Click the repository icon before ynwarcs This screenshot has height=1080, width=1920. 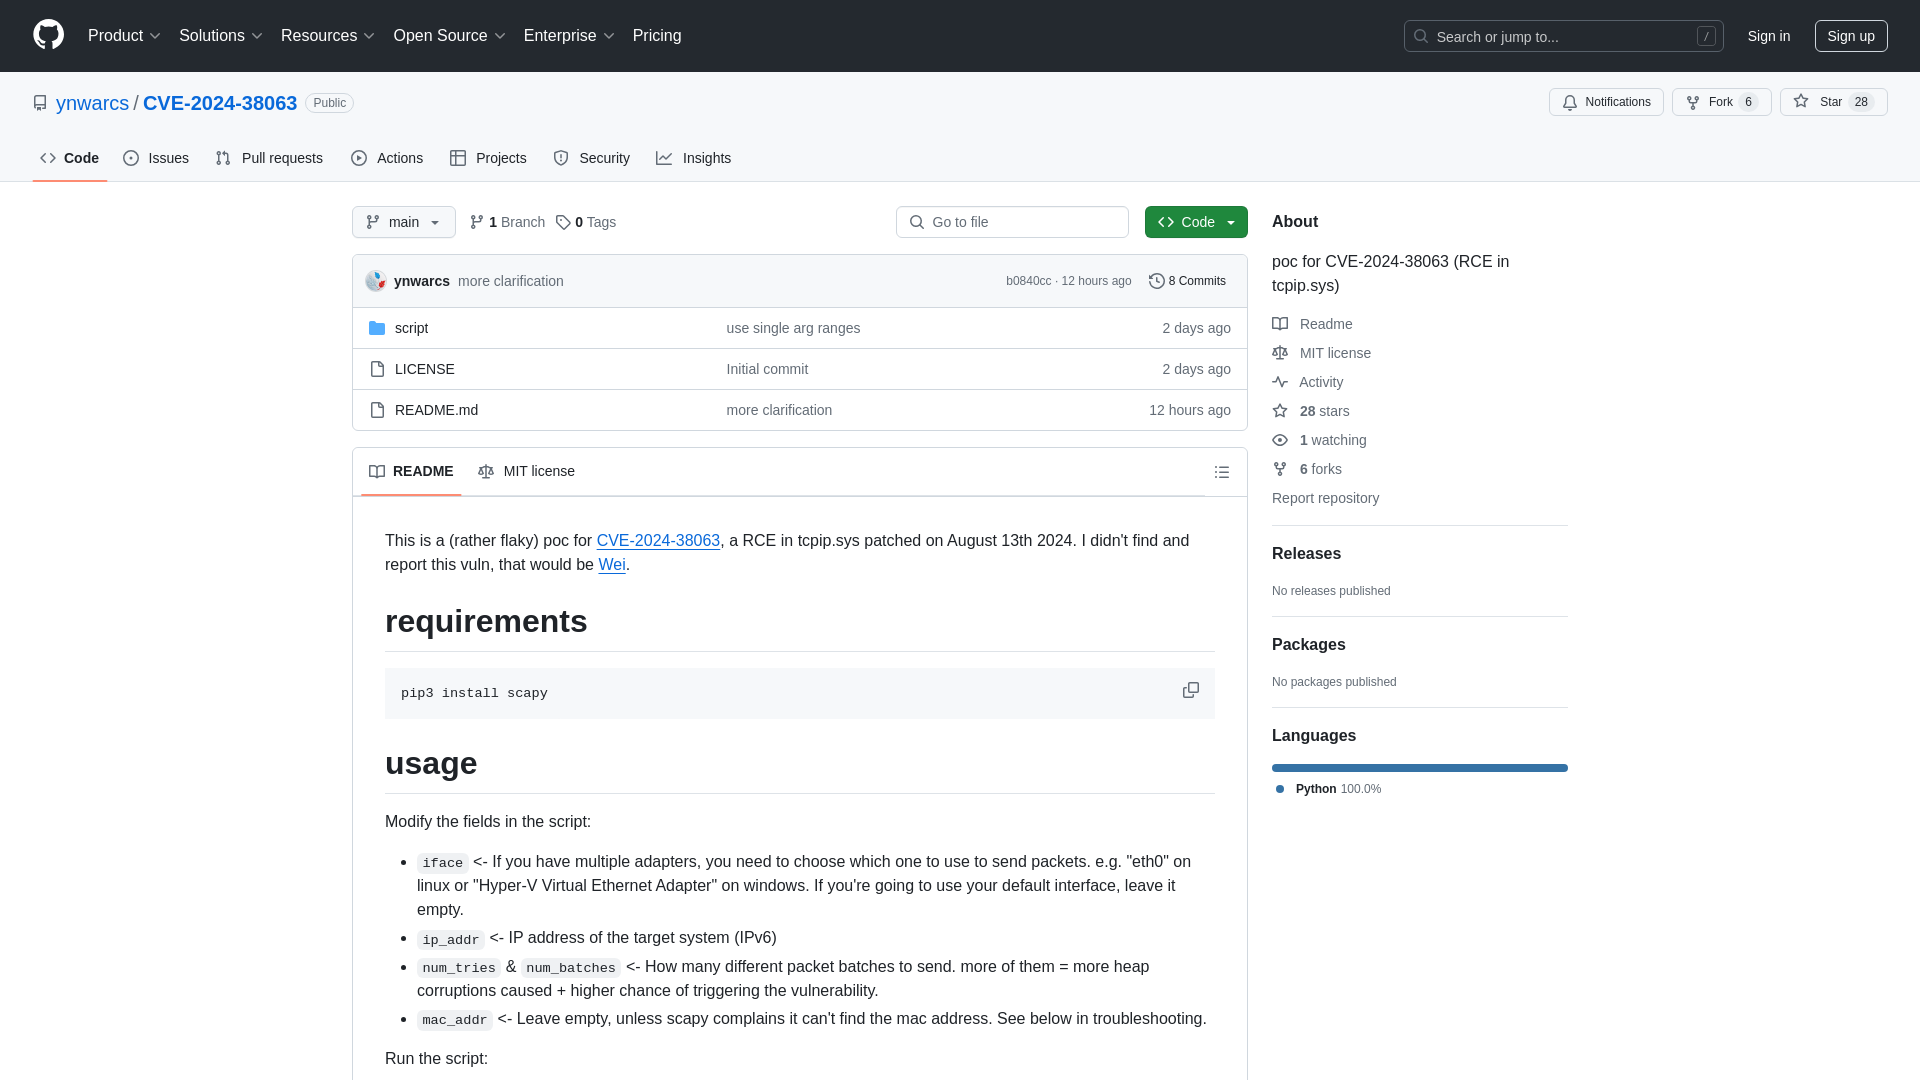(40, 103)
